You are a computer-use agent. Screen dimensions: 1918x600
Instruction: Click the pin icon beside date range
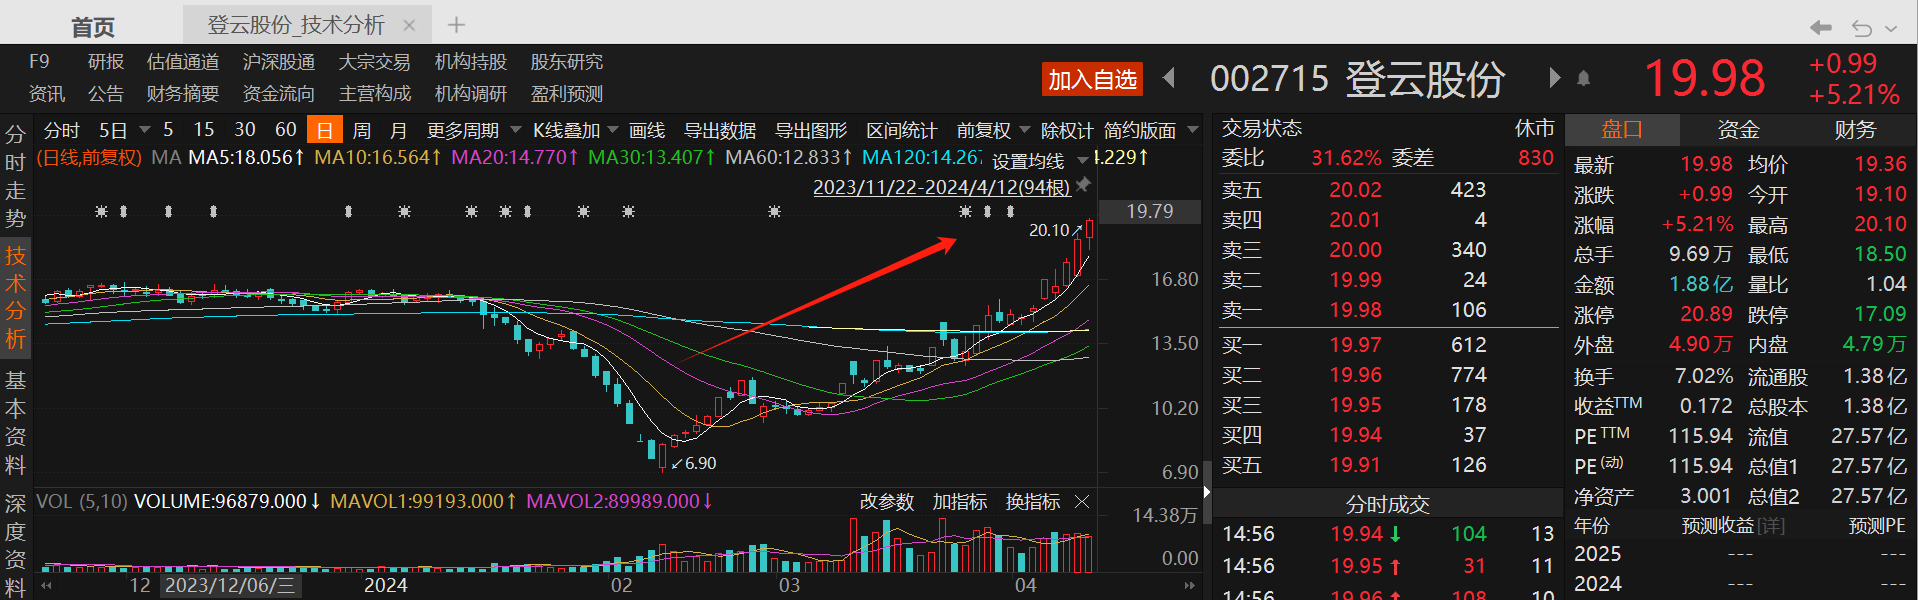[x=1083, y=185]
